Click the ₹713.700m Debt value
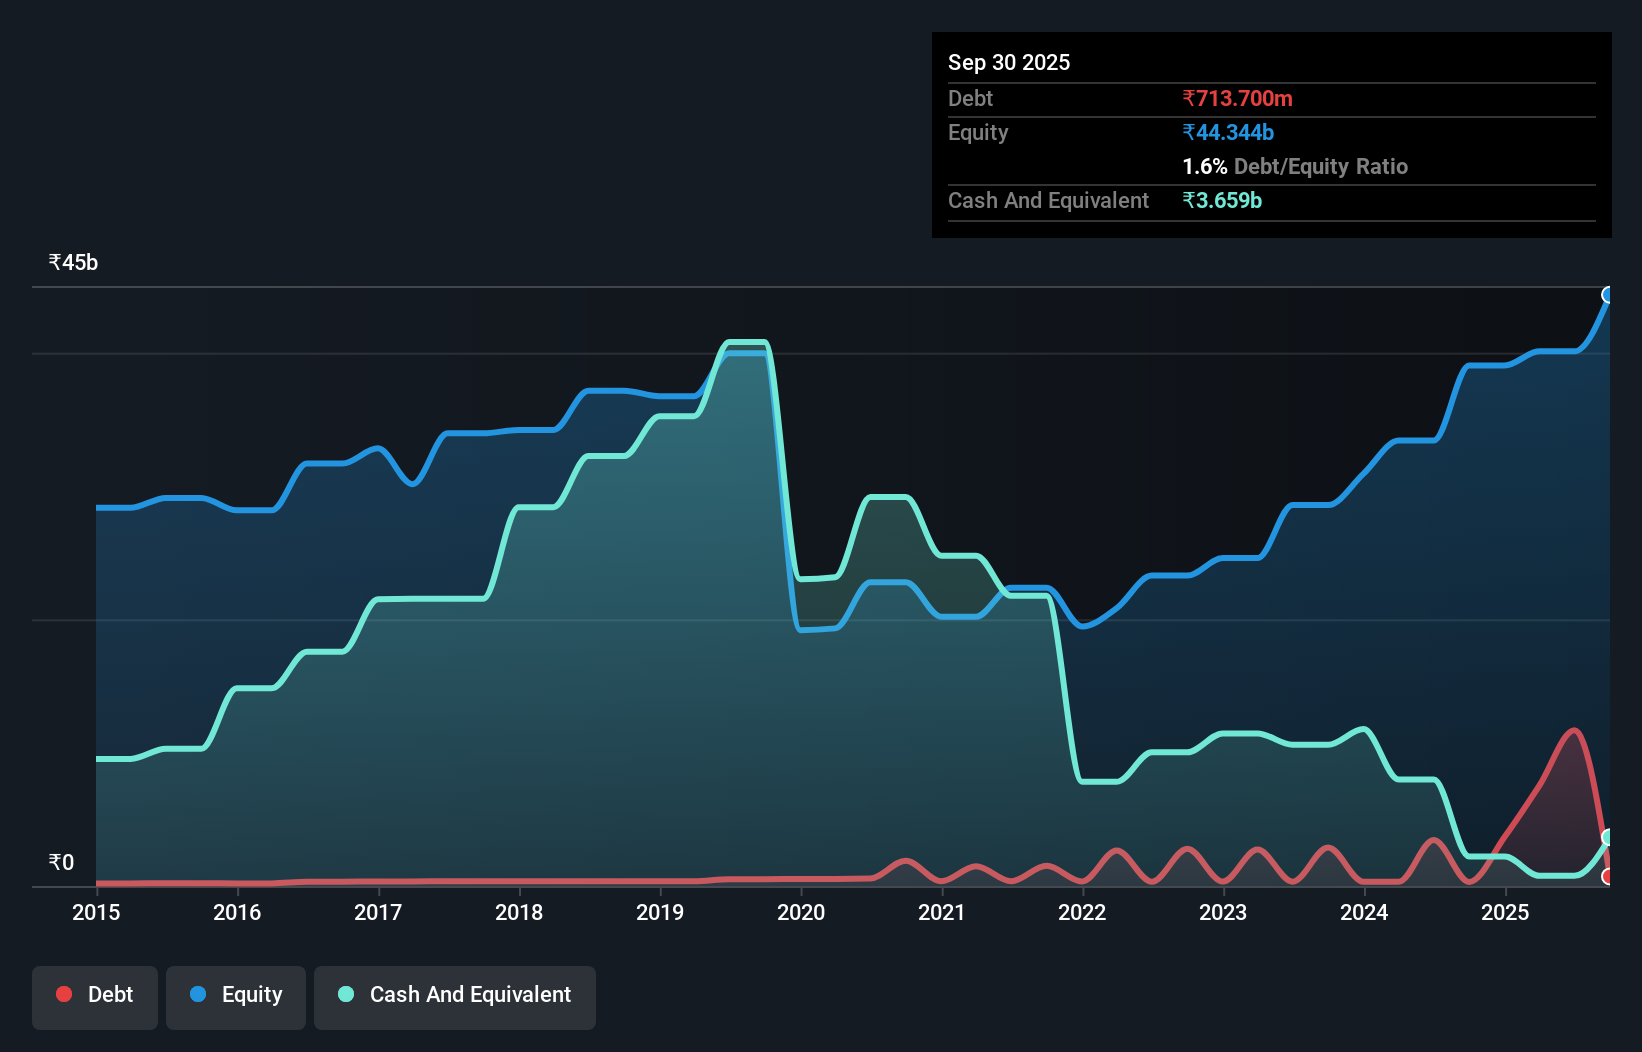The image size is (1642, 1052). (1237, 98)
